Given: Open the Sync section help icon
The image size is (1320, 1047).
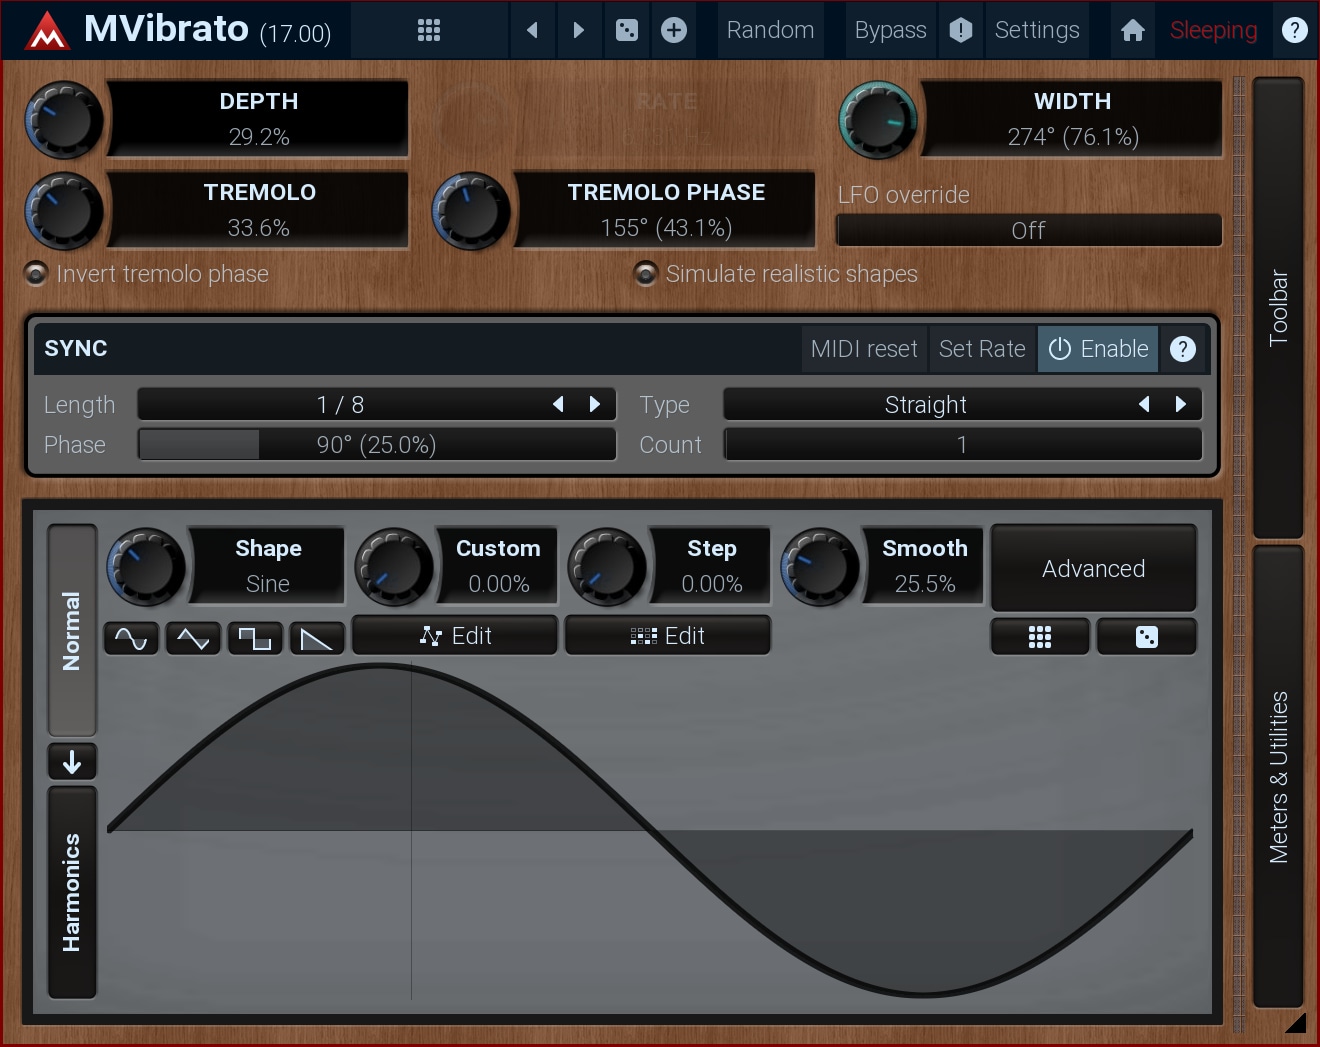Looking at the screenshot, I should (x=1183, y=349).
